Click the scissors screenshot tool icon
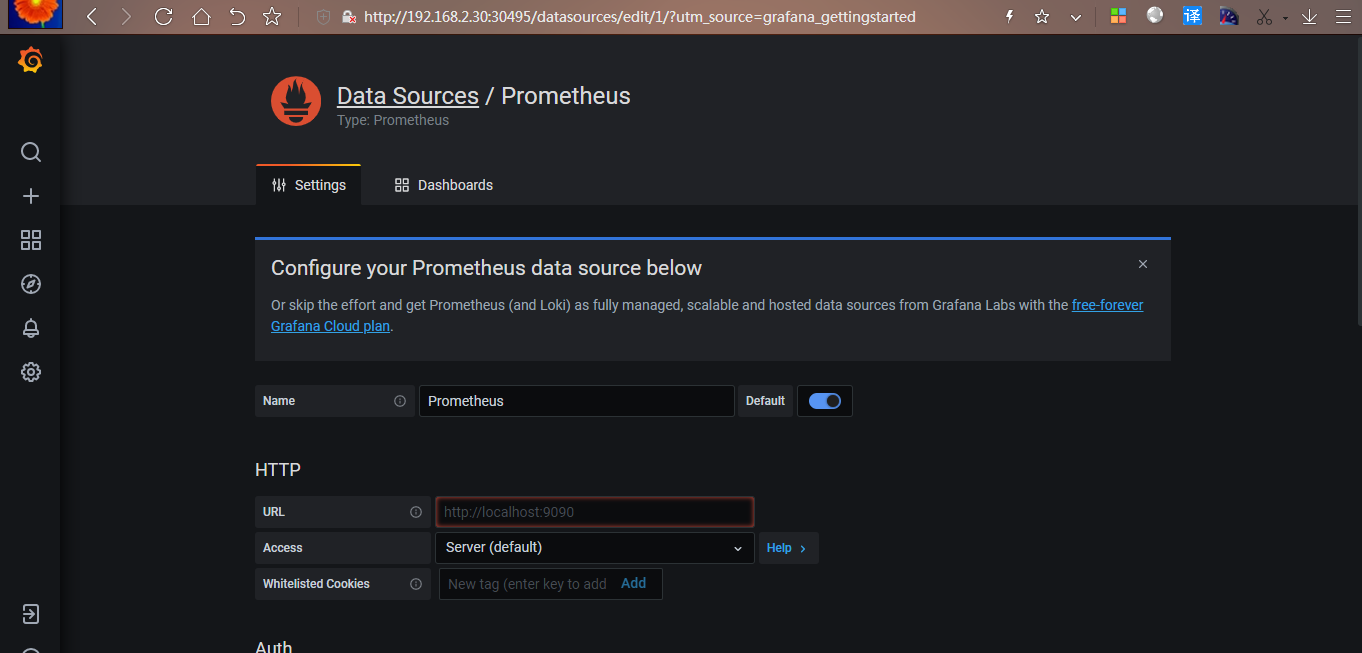The height and width of the screenshot is (653, 1362). pos(1264,17)
